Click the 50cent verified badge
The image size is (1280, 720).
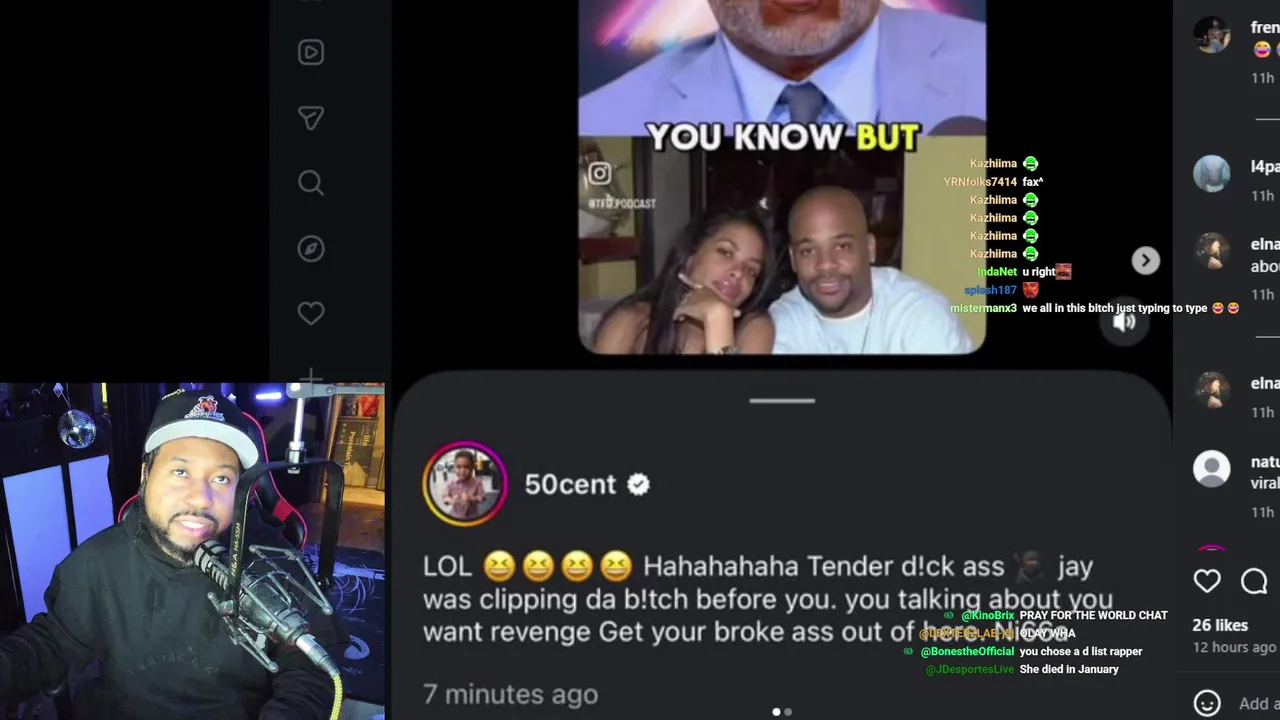[x=638, y=484]
